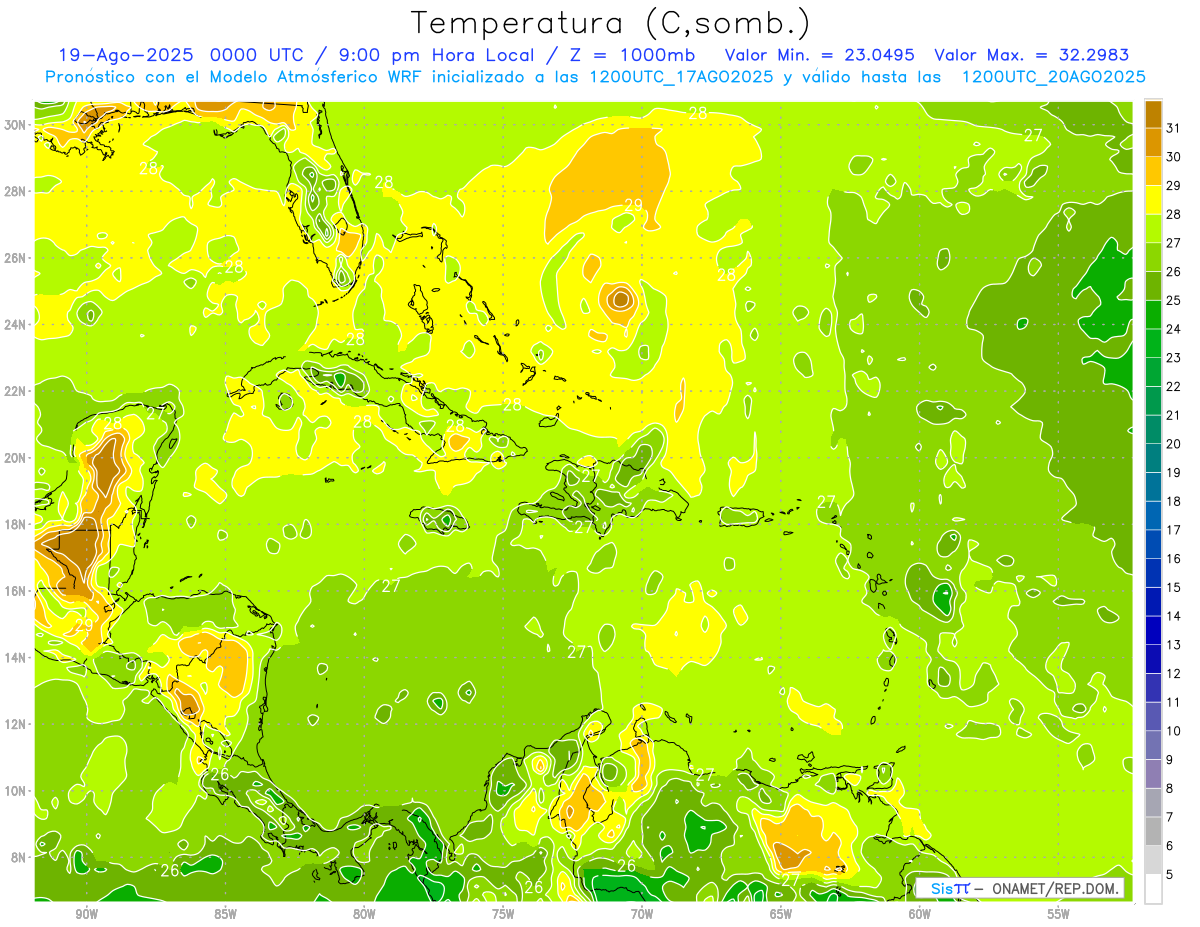Select 'Valor Min. = 23.0495' text
Image resolution: width=1200 pixels, height=927 pixels.
820,55
